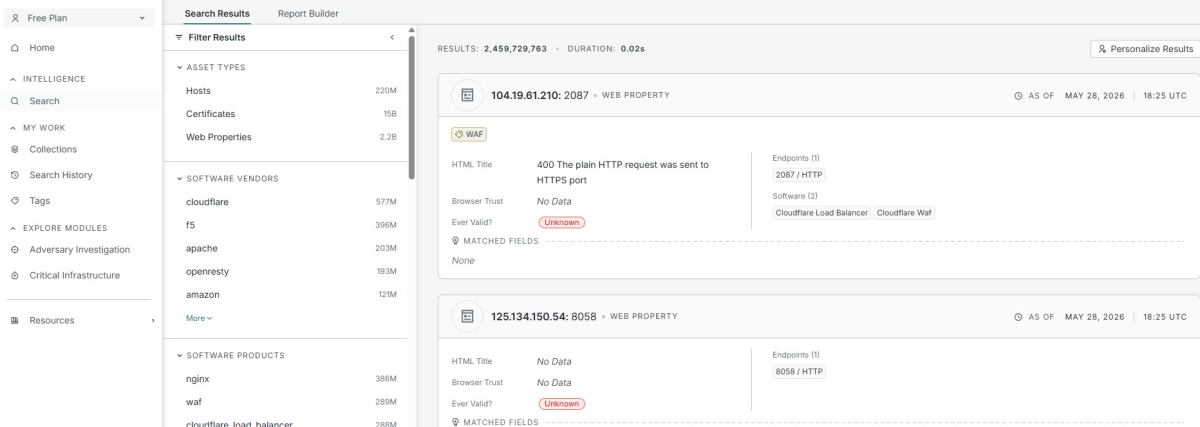This screenshot has height=427, width=1200.
Task: Click the filter lines icon
Action: point(178,38)
